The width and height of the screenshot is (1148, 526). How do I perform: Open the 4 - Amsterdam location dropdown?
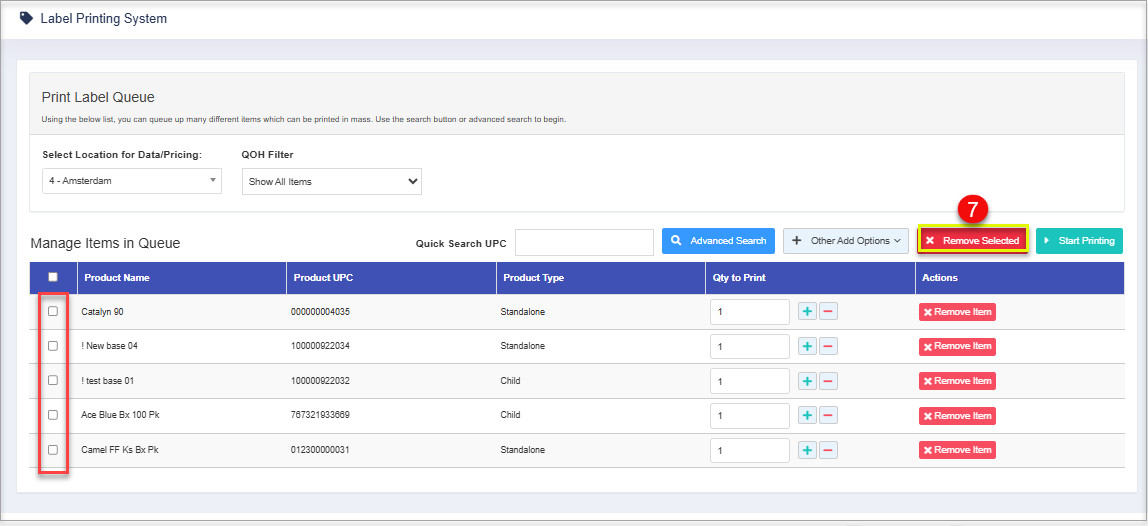click(x=131, y=181)
